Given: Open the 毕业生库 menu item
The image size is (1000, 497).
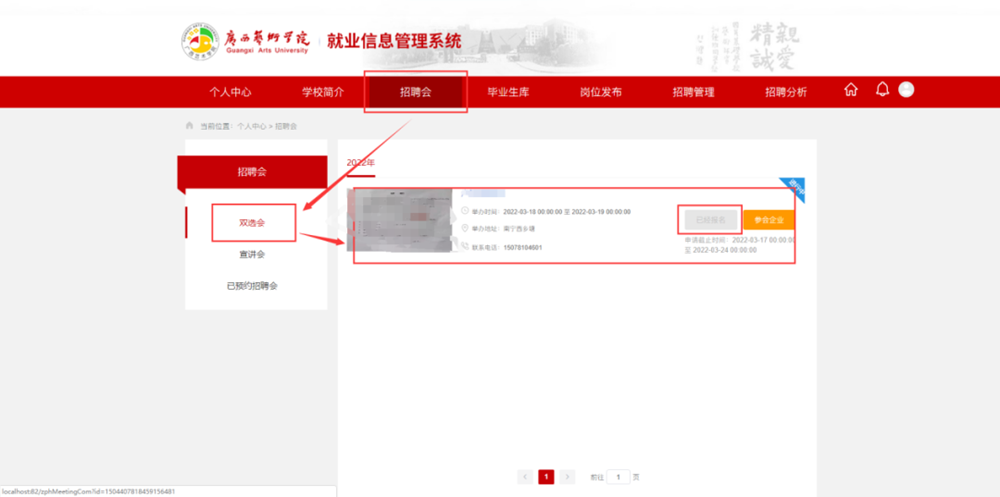Looking at the screenshot, I should tap(508, 92).
